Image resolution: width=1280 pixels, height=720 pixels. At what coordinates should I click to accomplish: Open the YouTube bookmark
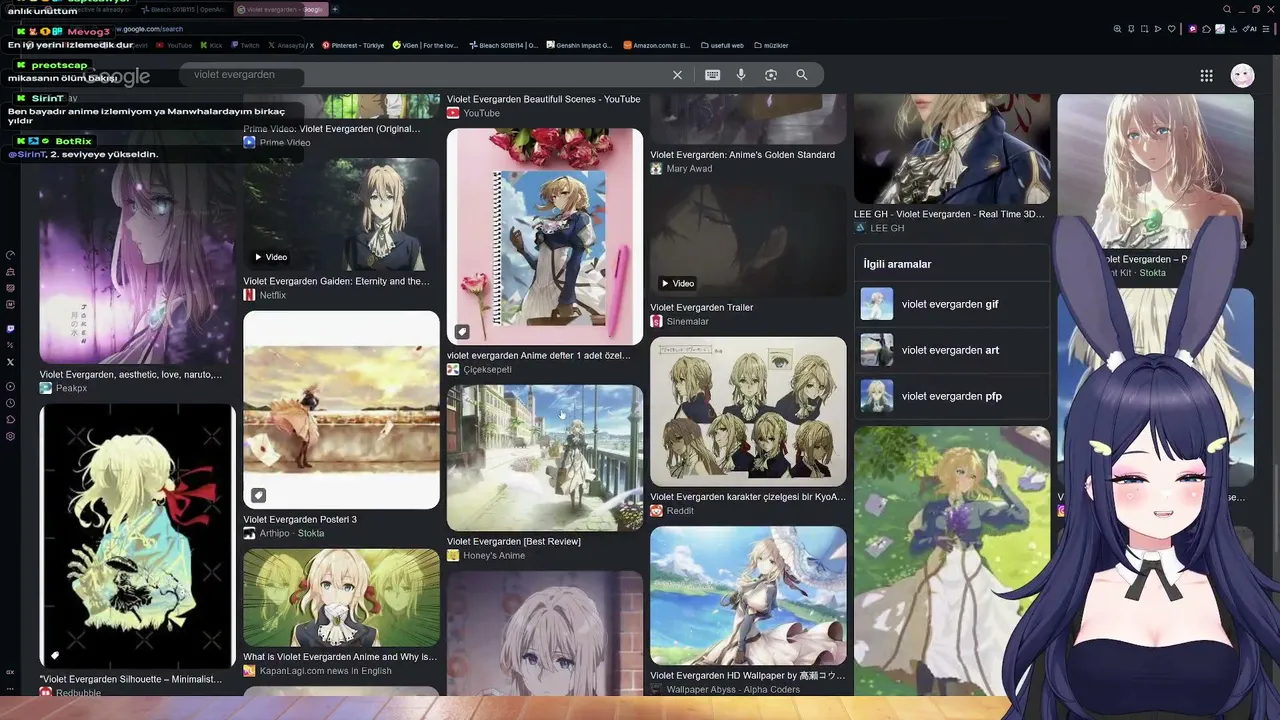(x=174, y=45)
